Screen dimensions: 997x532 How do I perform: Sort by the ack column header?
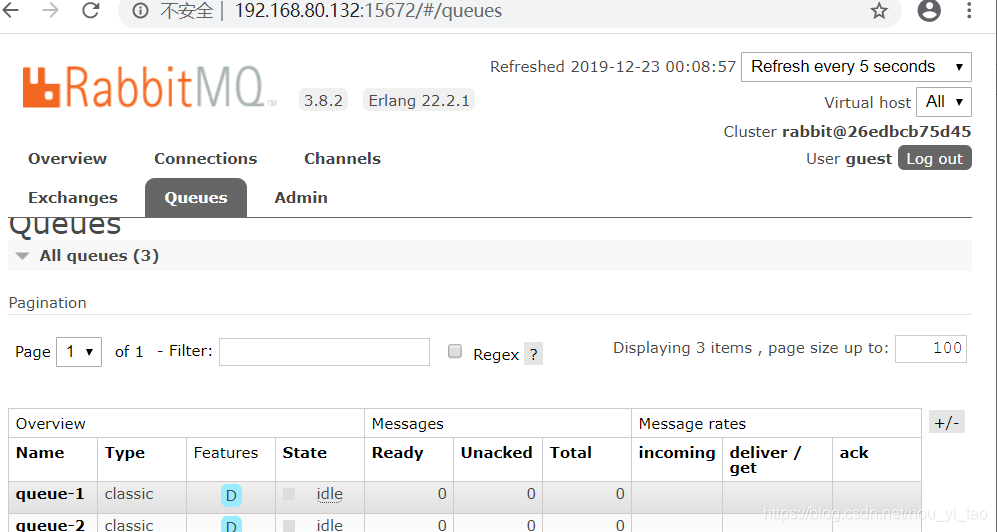[x=853, y=453]
